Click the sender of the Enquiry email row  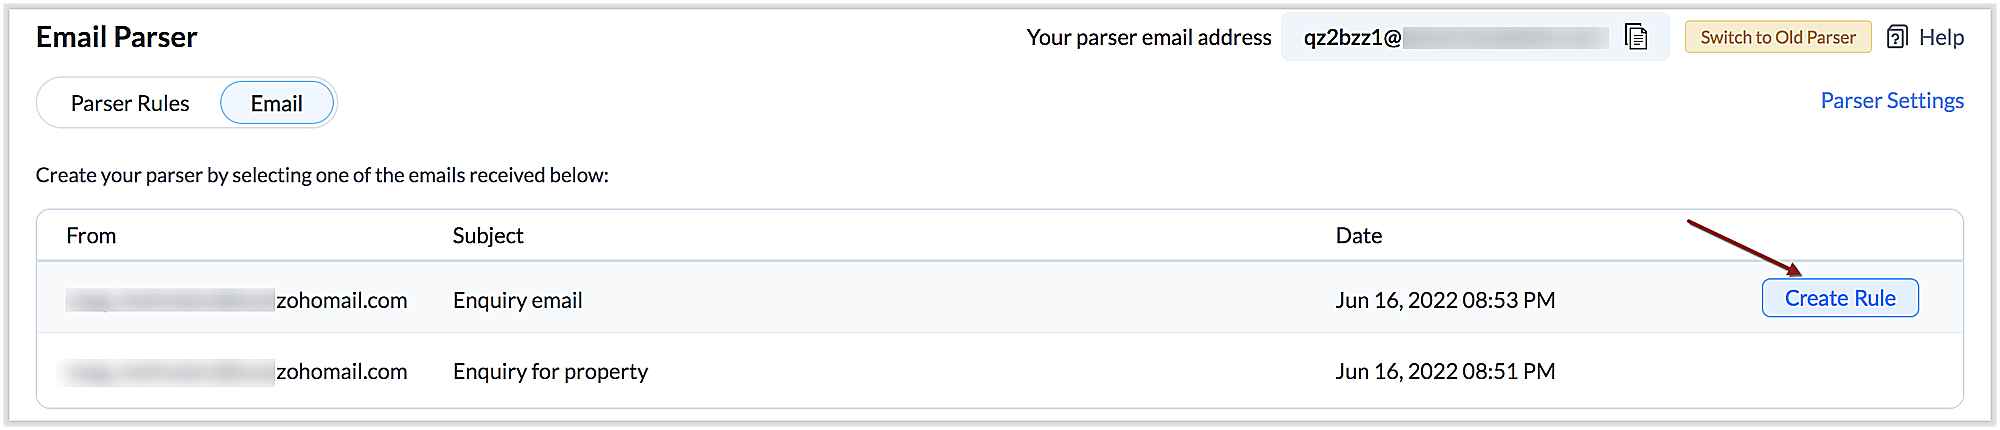[x=237, y=300]
